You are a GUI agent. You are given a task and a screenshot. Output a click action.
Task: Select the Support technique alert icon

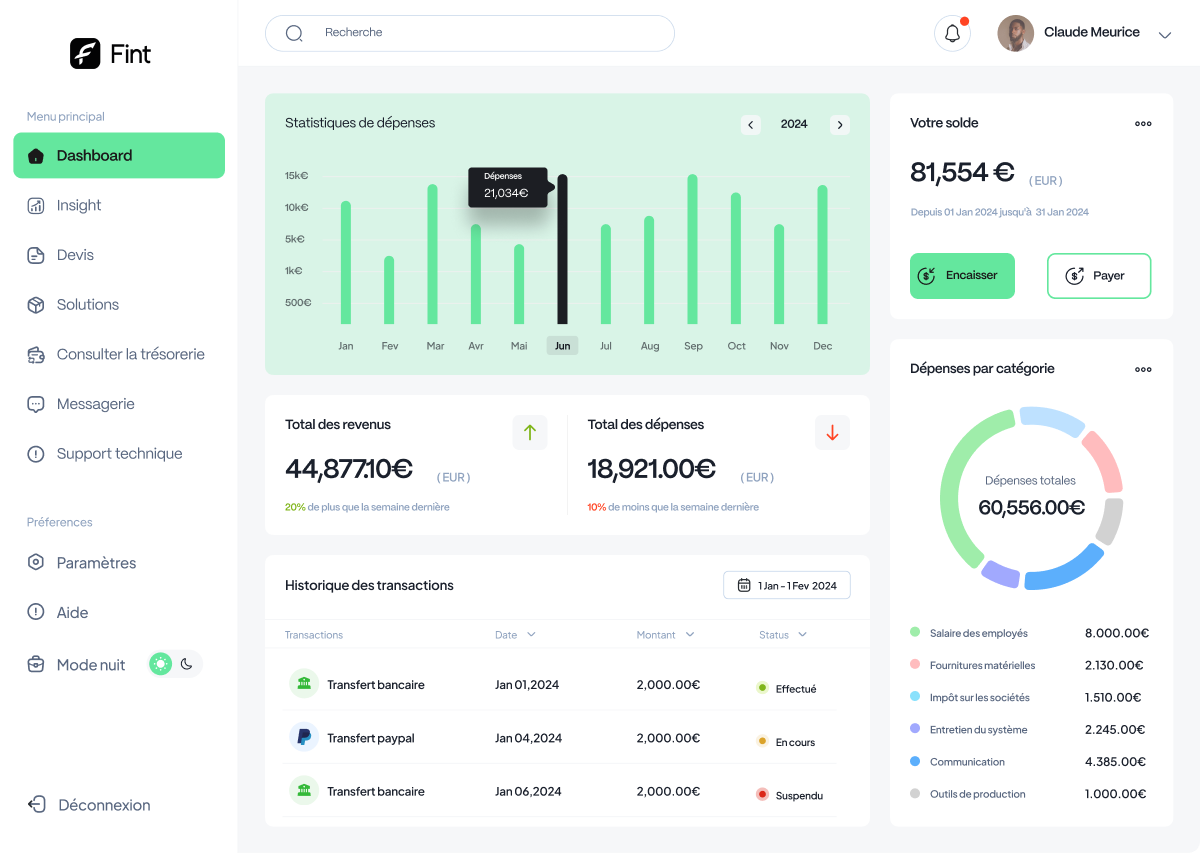36,454
